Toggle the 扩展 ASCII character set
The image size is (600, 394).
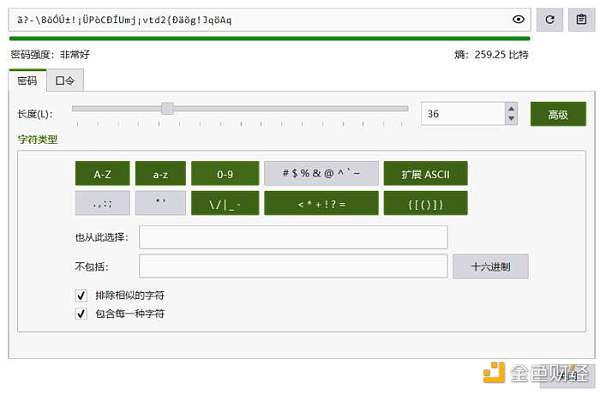tap(426, 174)
